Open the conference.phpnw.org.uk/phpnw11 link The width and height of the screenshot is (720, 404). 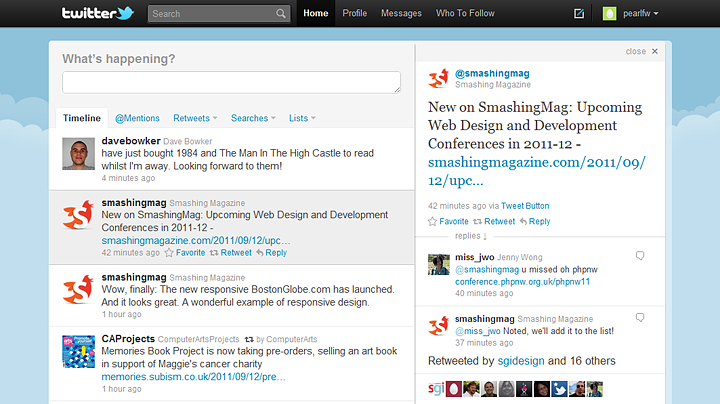(523, 281)
